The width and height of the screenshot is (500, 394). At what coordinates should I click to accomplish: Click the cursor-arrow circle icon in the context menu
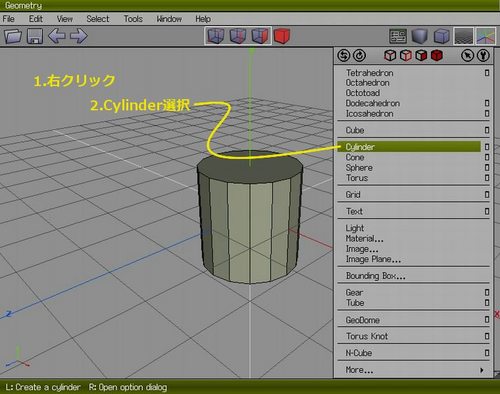coord(467,56)
